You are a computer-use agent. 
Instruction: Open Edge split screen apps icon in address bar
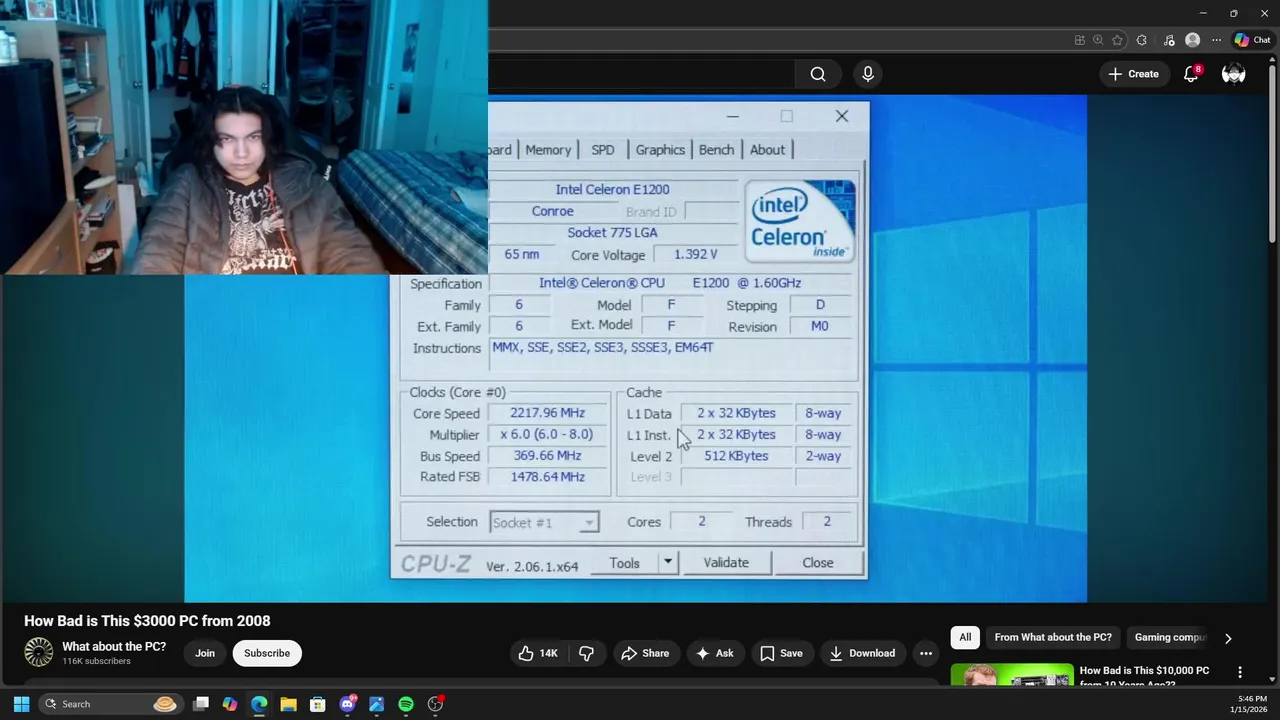click(1079, 40)
